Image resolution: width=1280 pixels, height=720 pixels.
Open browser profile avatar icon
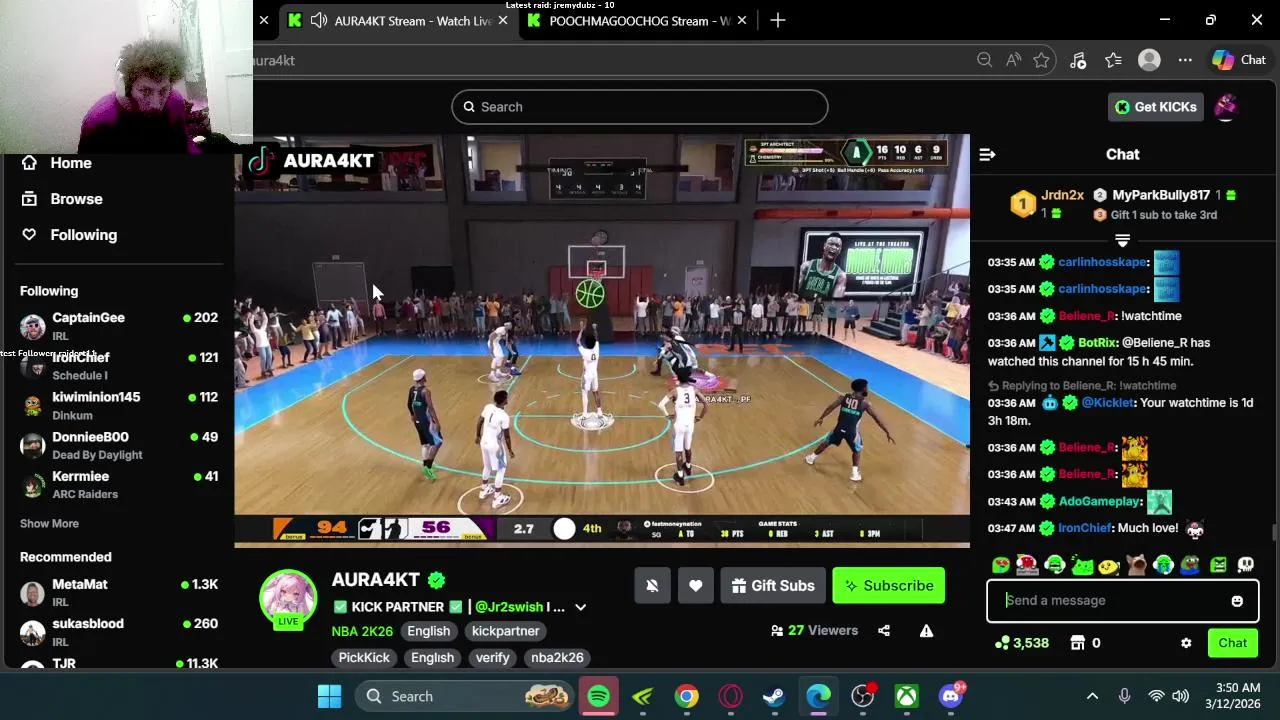point(1149,60)
